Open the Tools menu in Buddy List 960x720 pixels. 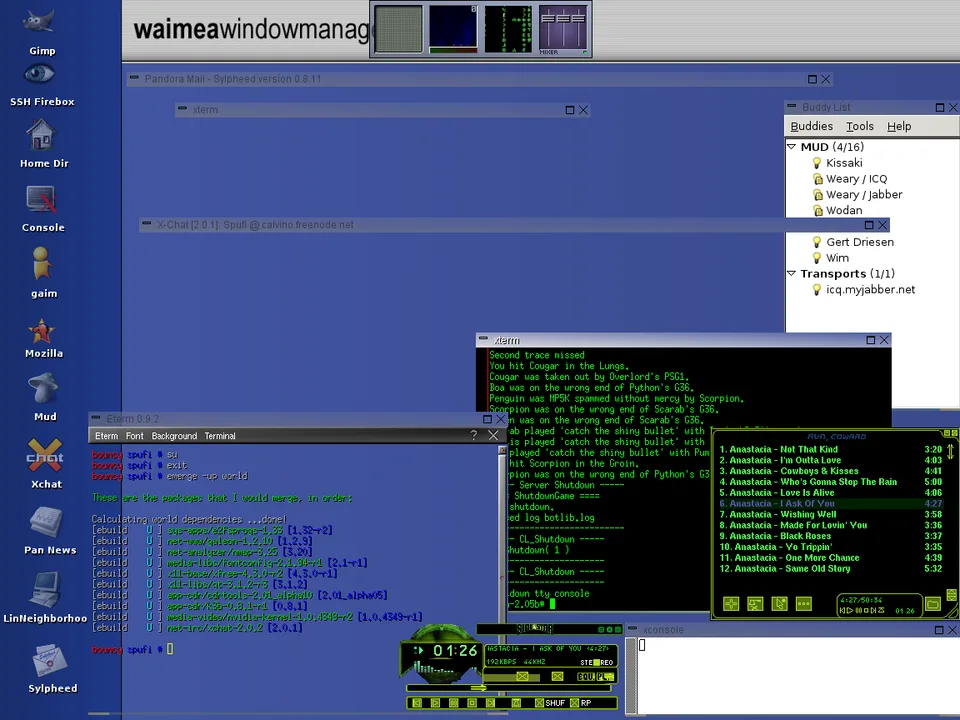[x=860, y=126]
